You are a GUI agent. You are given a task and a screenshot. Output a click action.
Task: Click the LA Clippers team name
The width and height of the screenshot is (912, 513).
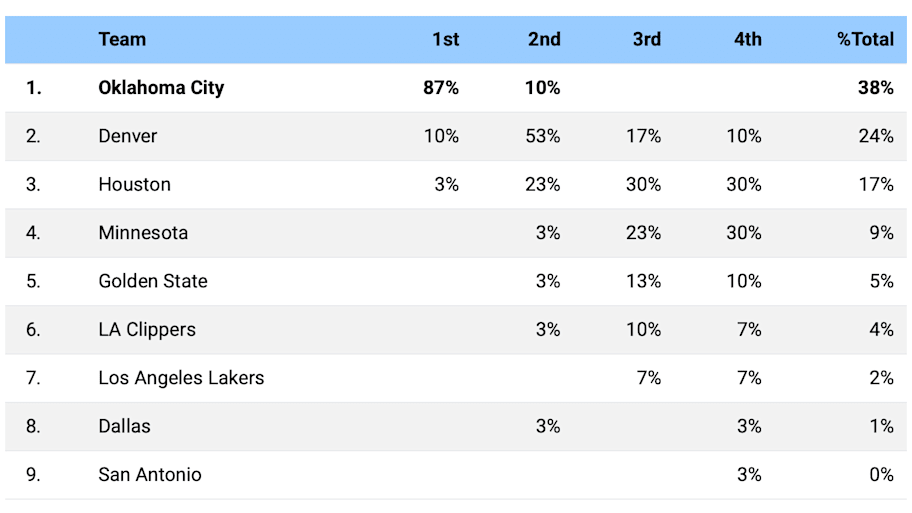click(147, 330)
